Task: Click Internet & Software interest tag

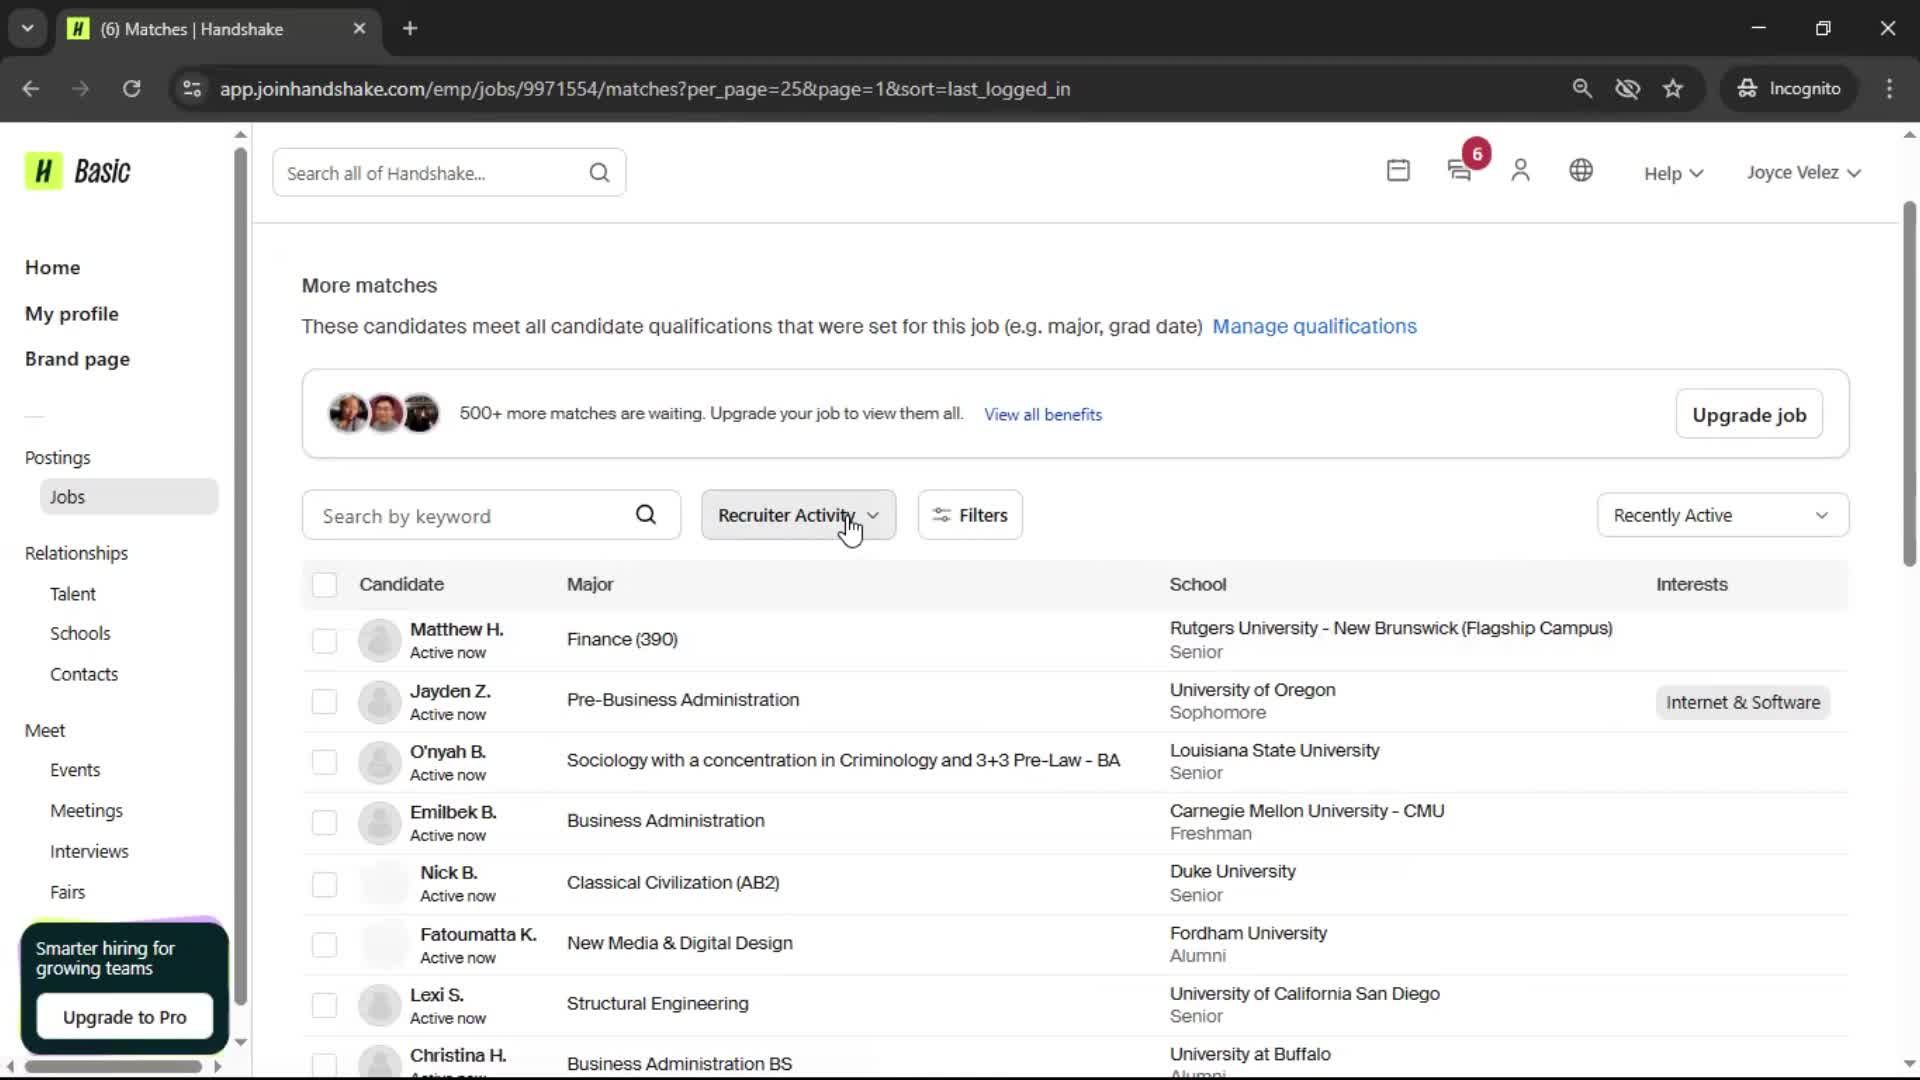Action: 1742,702
